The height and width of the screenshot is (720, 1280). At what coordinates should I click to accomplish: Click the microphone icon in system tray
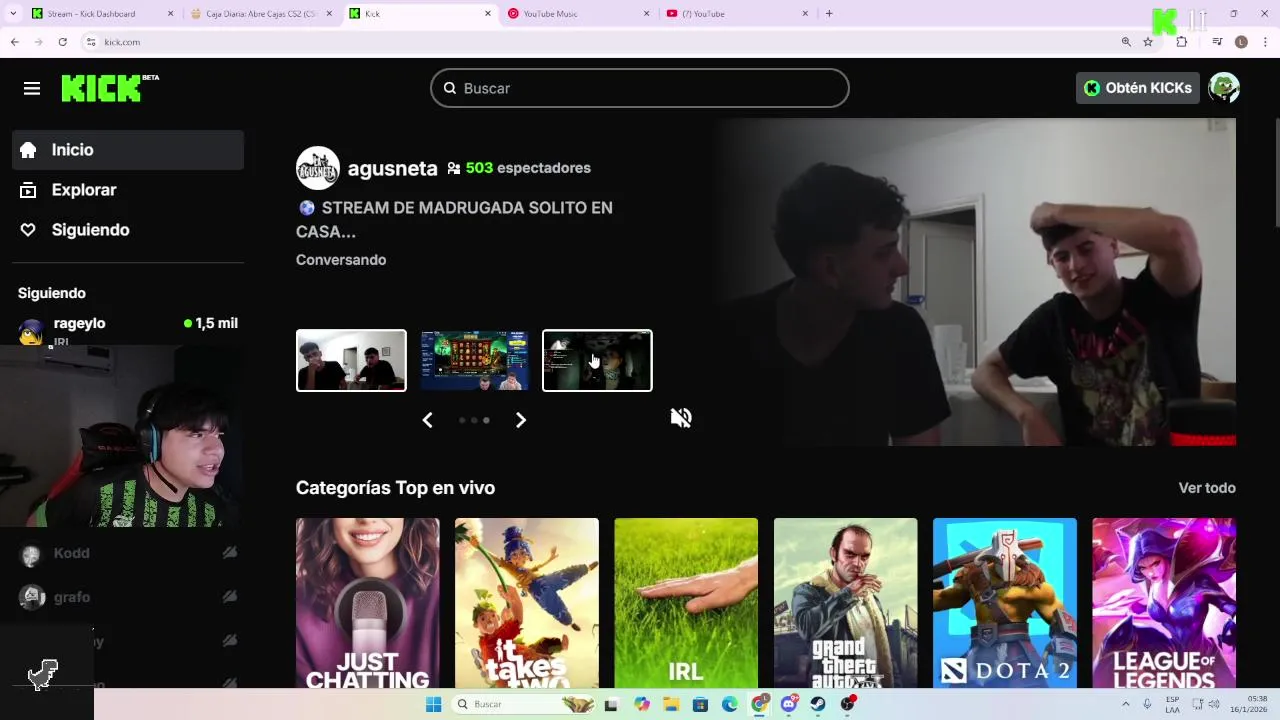pyautogui.click(x=1147, y=705)
